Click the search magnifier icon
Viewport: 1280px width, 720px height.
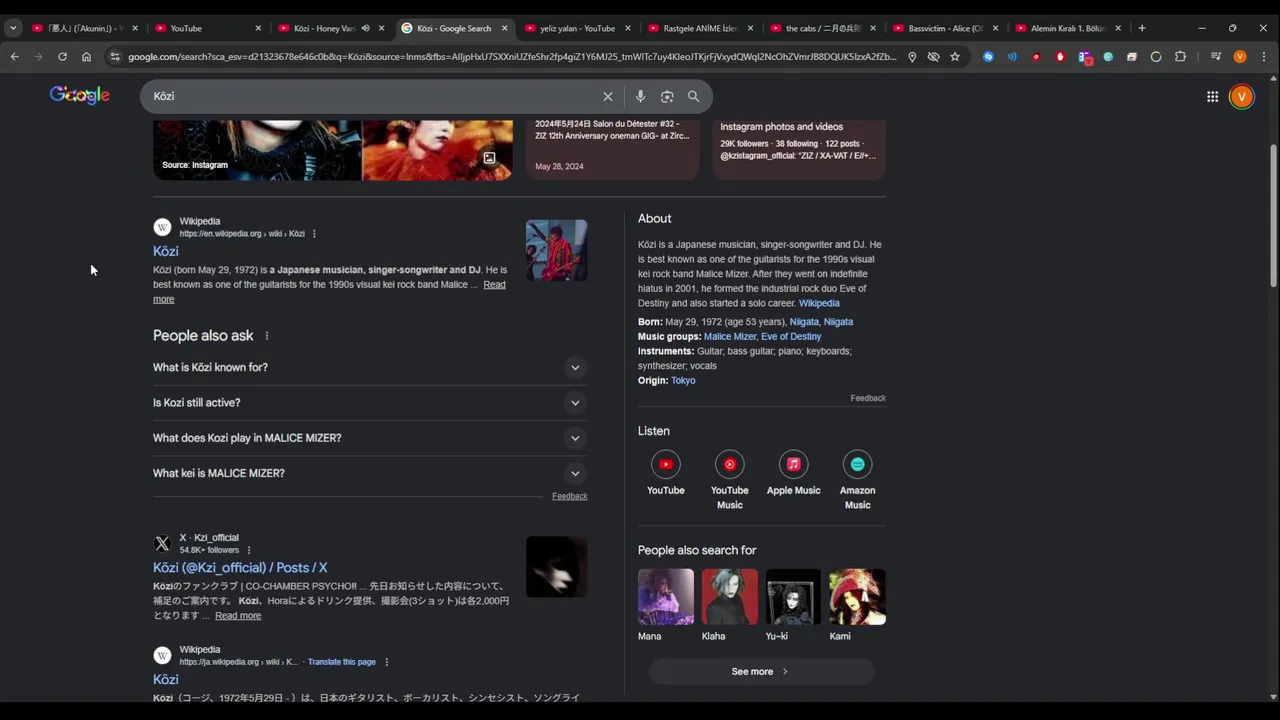(694, 96)
